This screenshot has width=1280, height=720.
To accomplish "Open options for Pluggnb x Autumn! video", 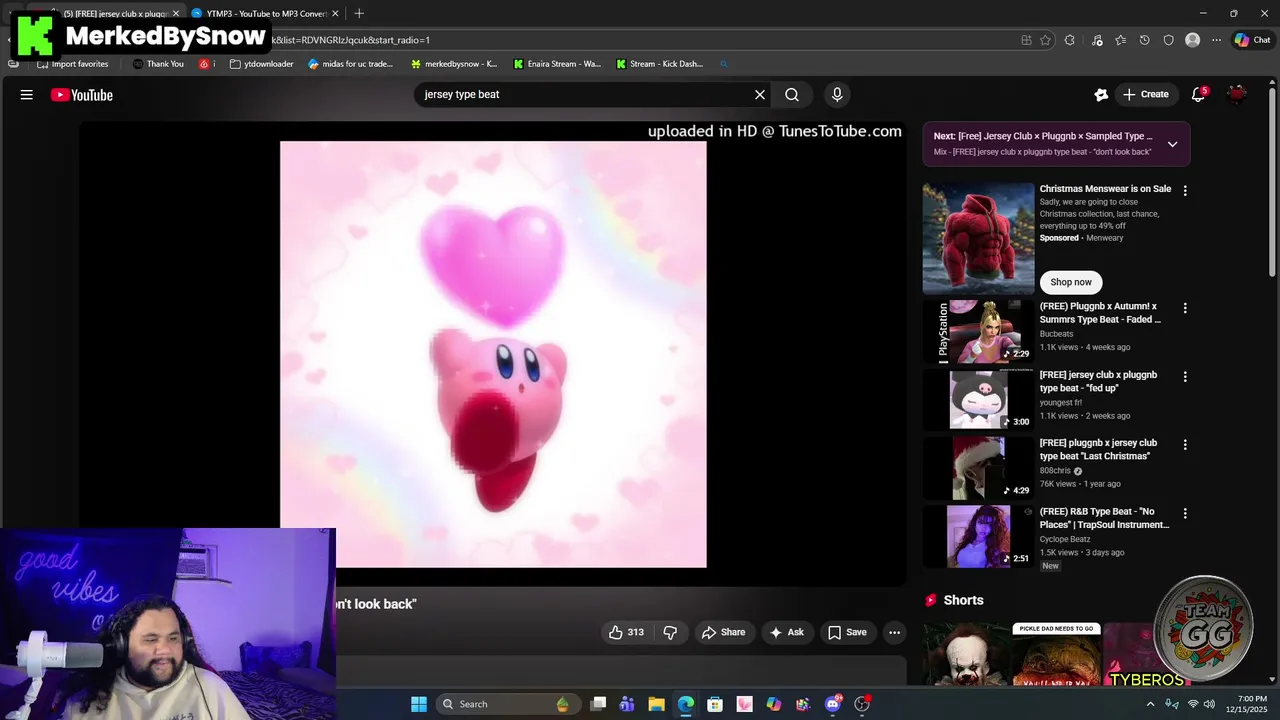I will pyautogui.click(x=1185, y=308).
